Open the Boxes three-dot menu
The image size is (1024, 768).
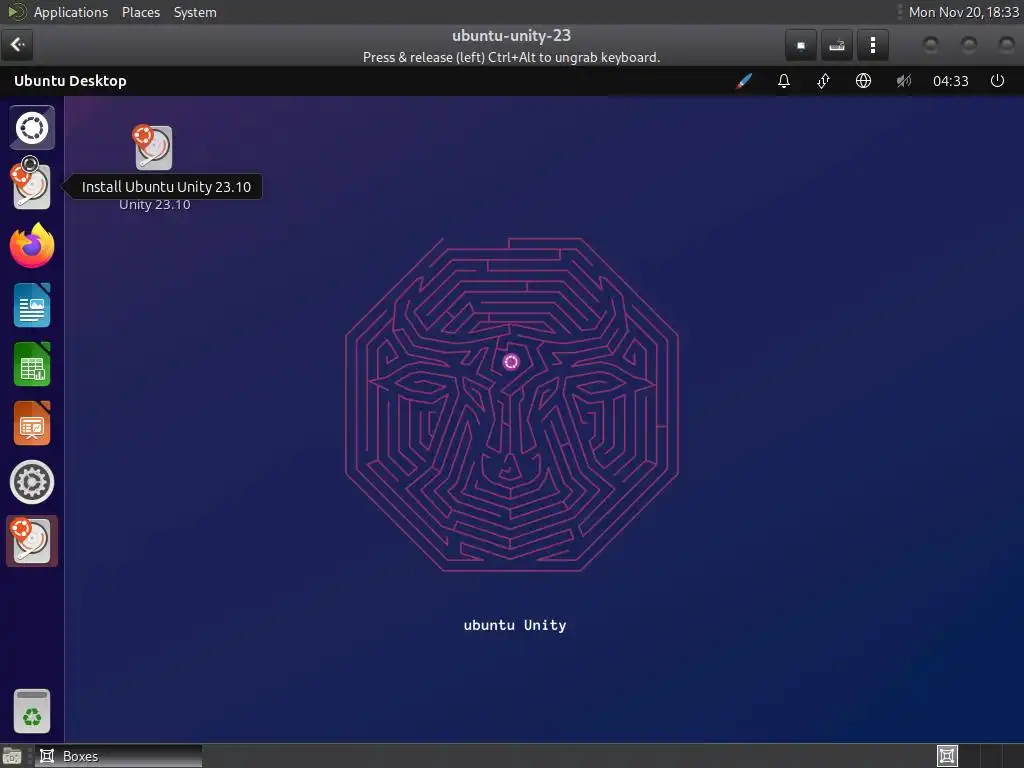click(872, 45)
